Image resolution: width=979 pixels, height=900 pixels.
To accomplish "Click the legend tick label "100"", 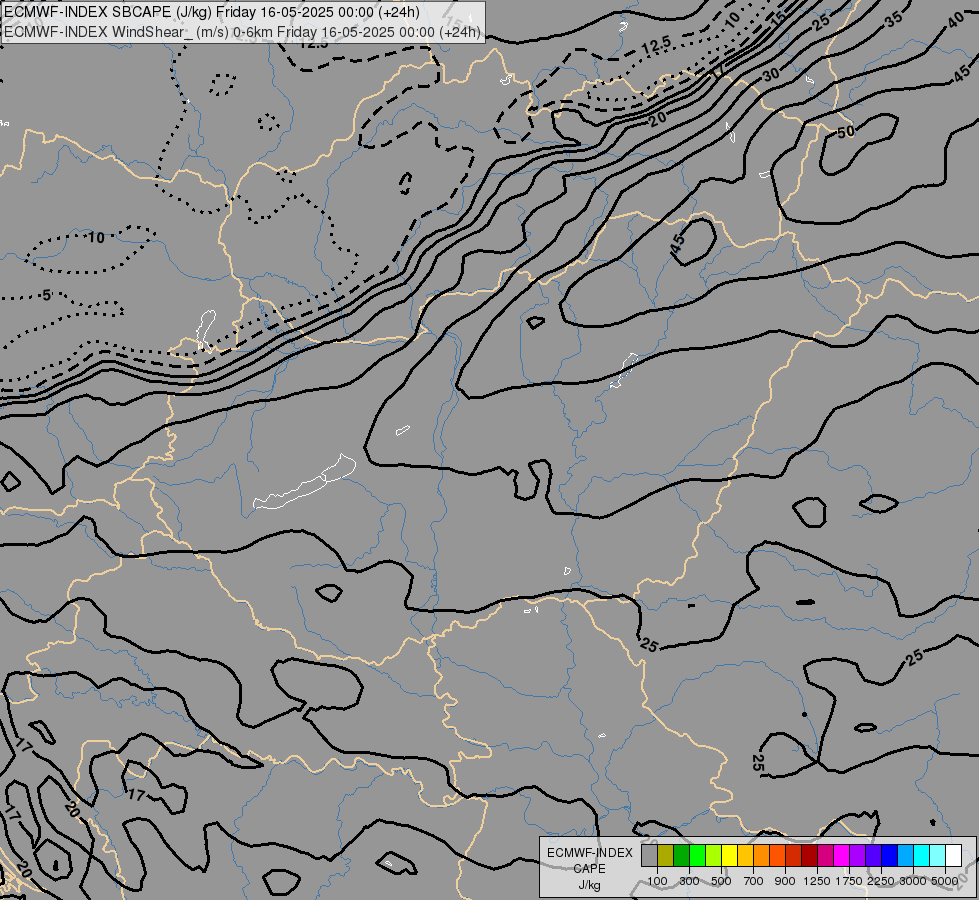I will [x=657, y=881].
